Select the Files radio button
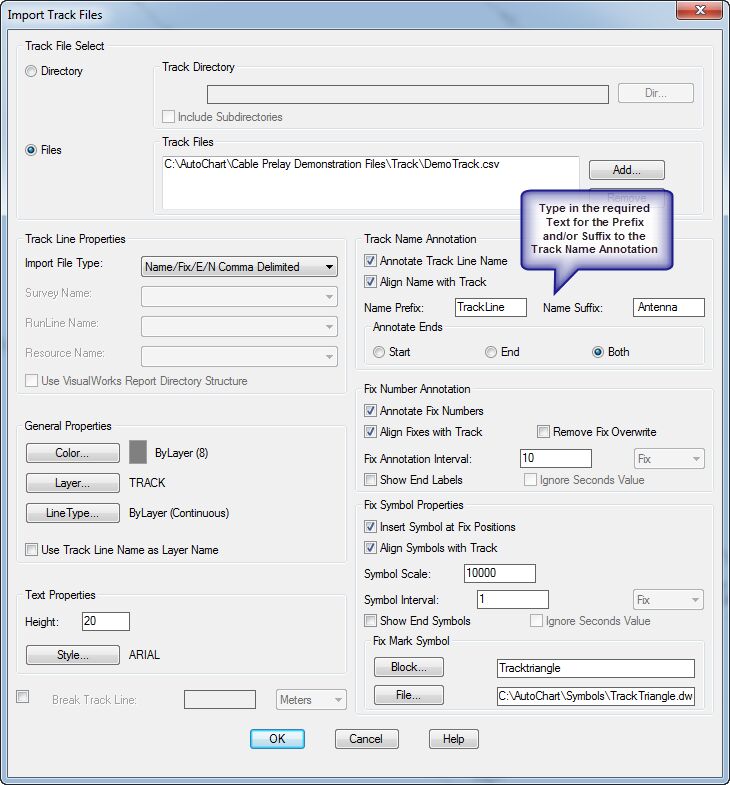This screenshot has width=730, height=785. 31,150
